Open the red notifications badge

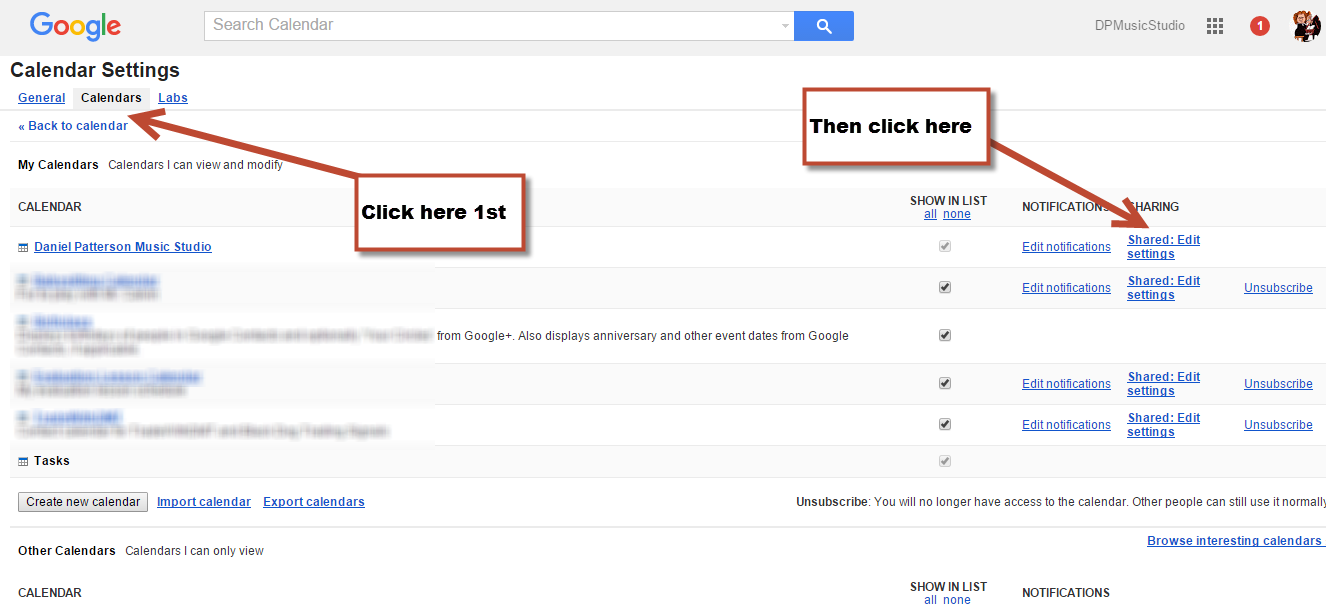[1260, 26]
